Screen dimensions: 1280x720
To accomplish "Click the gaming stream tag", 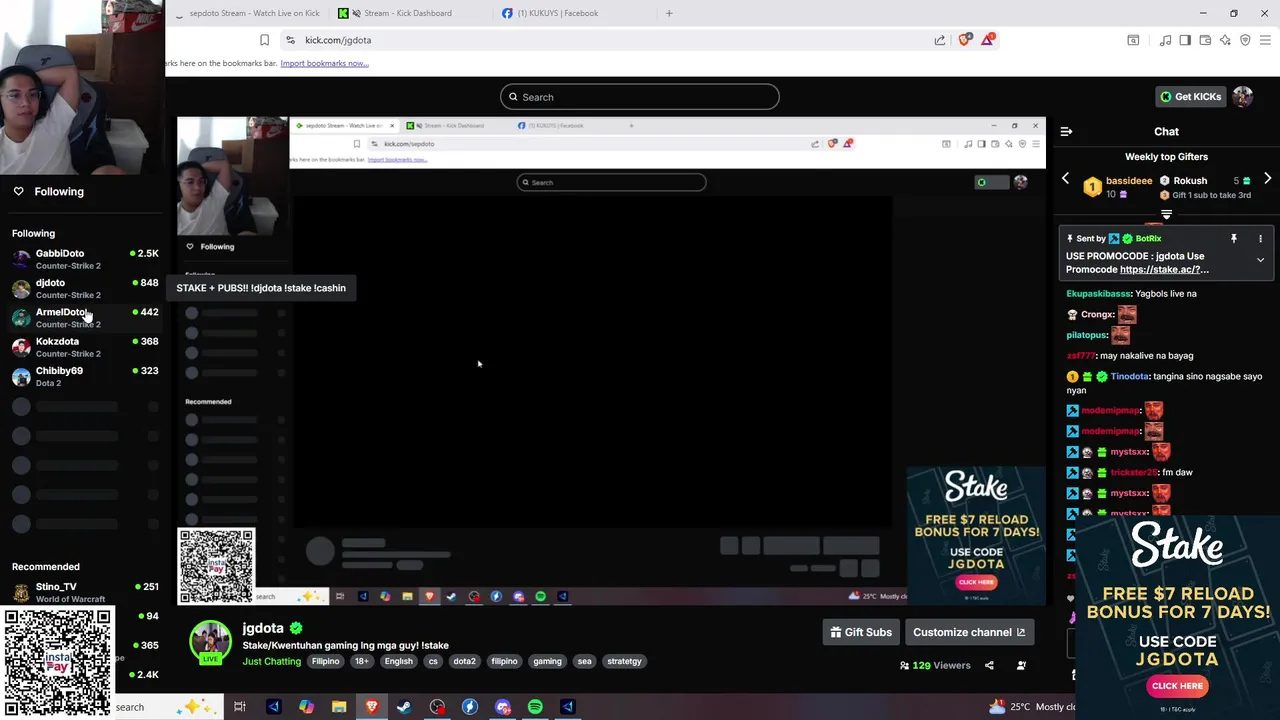I will [547, 661].
